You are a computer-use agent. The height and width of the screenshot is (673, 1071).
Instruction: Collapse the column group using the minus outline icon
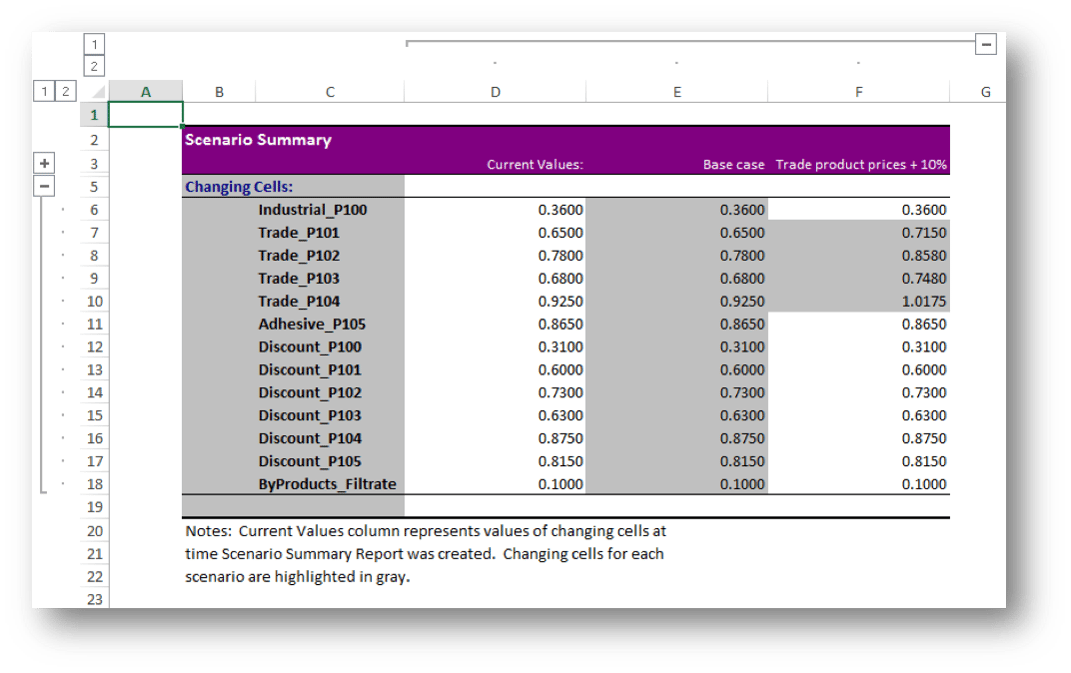985,44
